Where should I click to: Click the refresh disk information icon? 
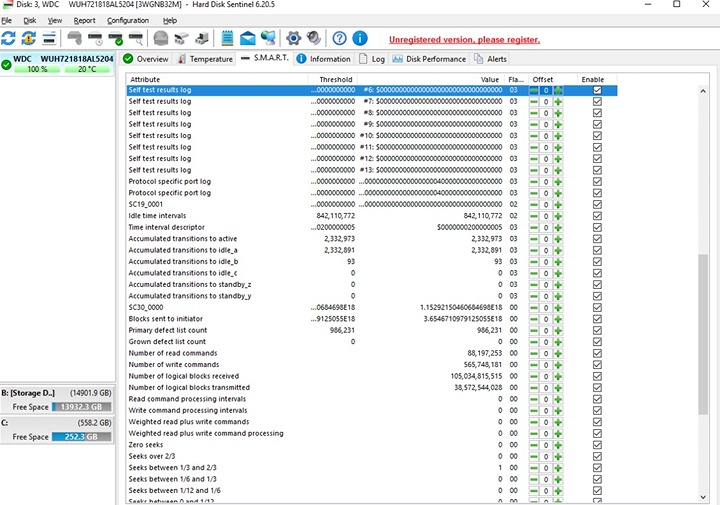point(8,38)
